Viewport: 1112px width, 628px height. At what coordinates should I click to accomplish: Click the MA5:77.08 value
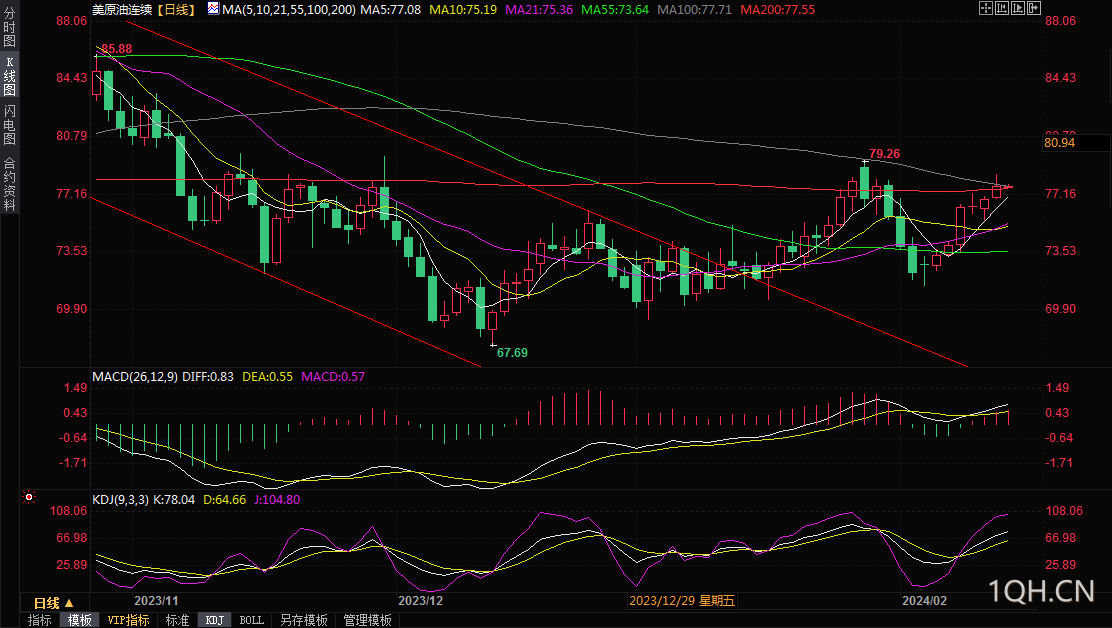(390, 9)
